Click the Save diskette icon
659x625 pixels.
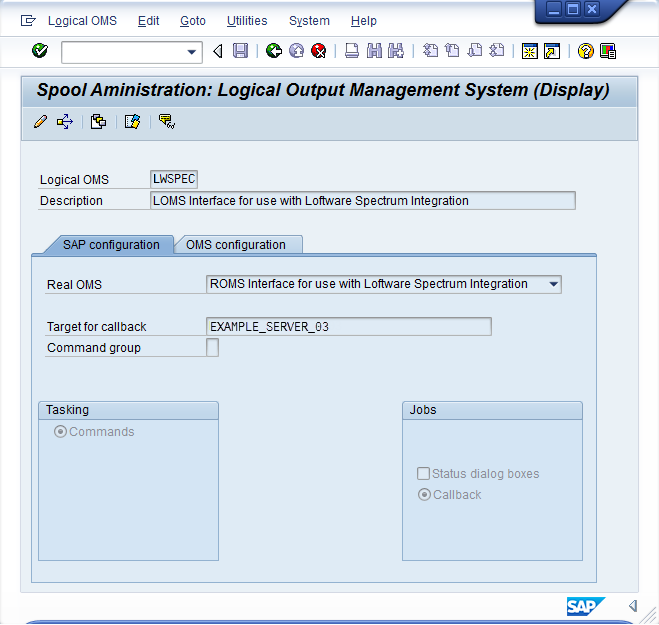pos(240,51)
